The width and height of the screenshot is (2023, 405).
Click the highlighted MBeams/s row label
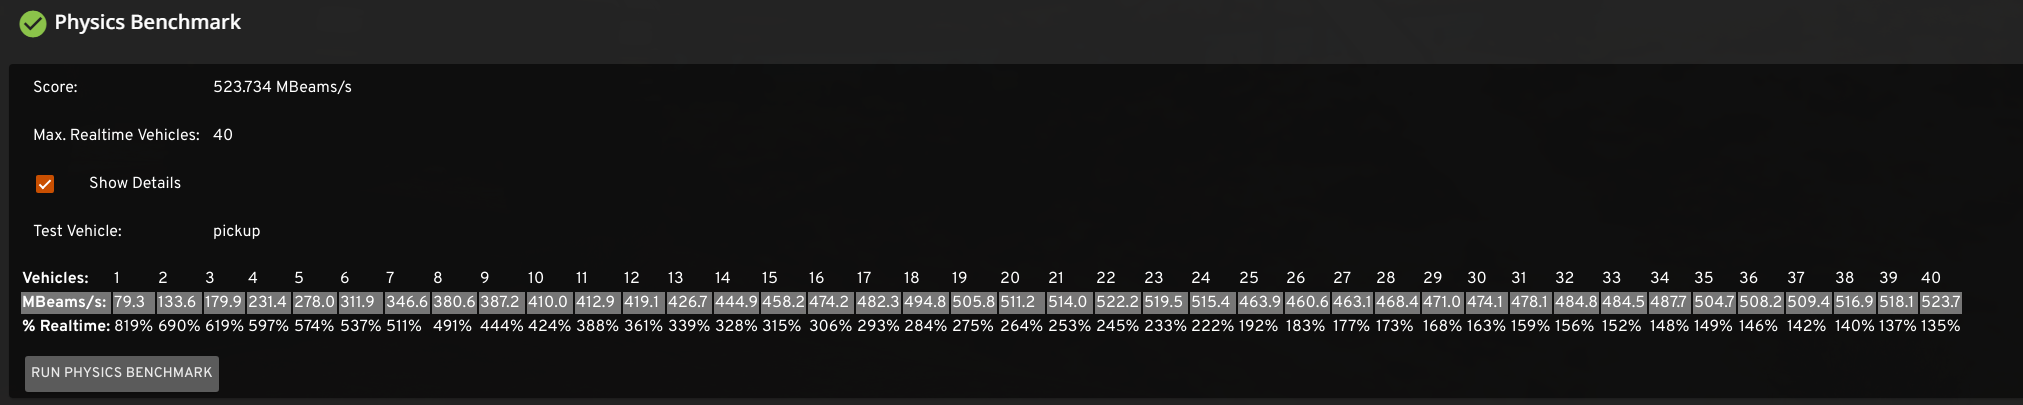tap(64, 302)
